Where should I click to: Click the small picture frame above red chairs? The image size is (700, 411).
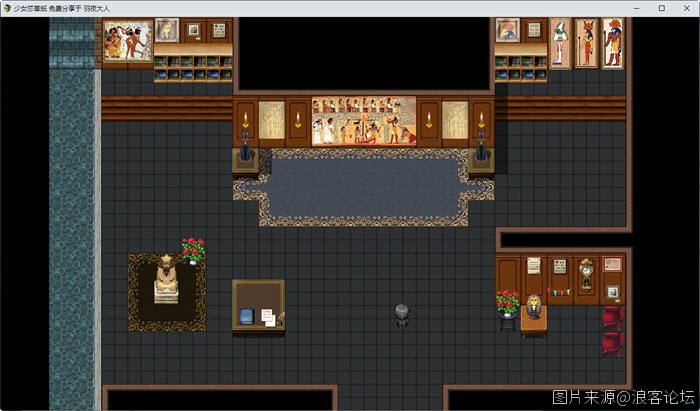612,292
